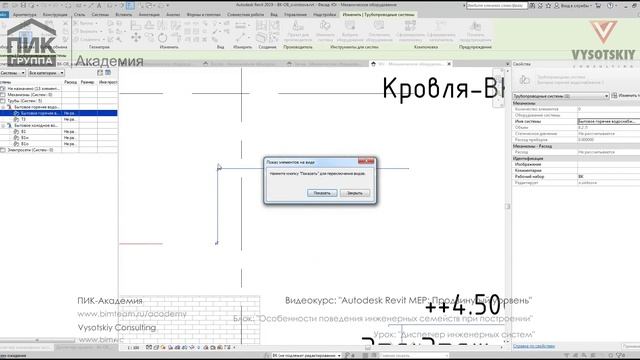Click the help question mark icon

click(610, 6)
